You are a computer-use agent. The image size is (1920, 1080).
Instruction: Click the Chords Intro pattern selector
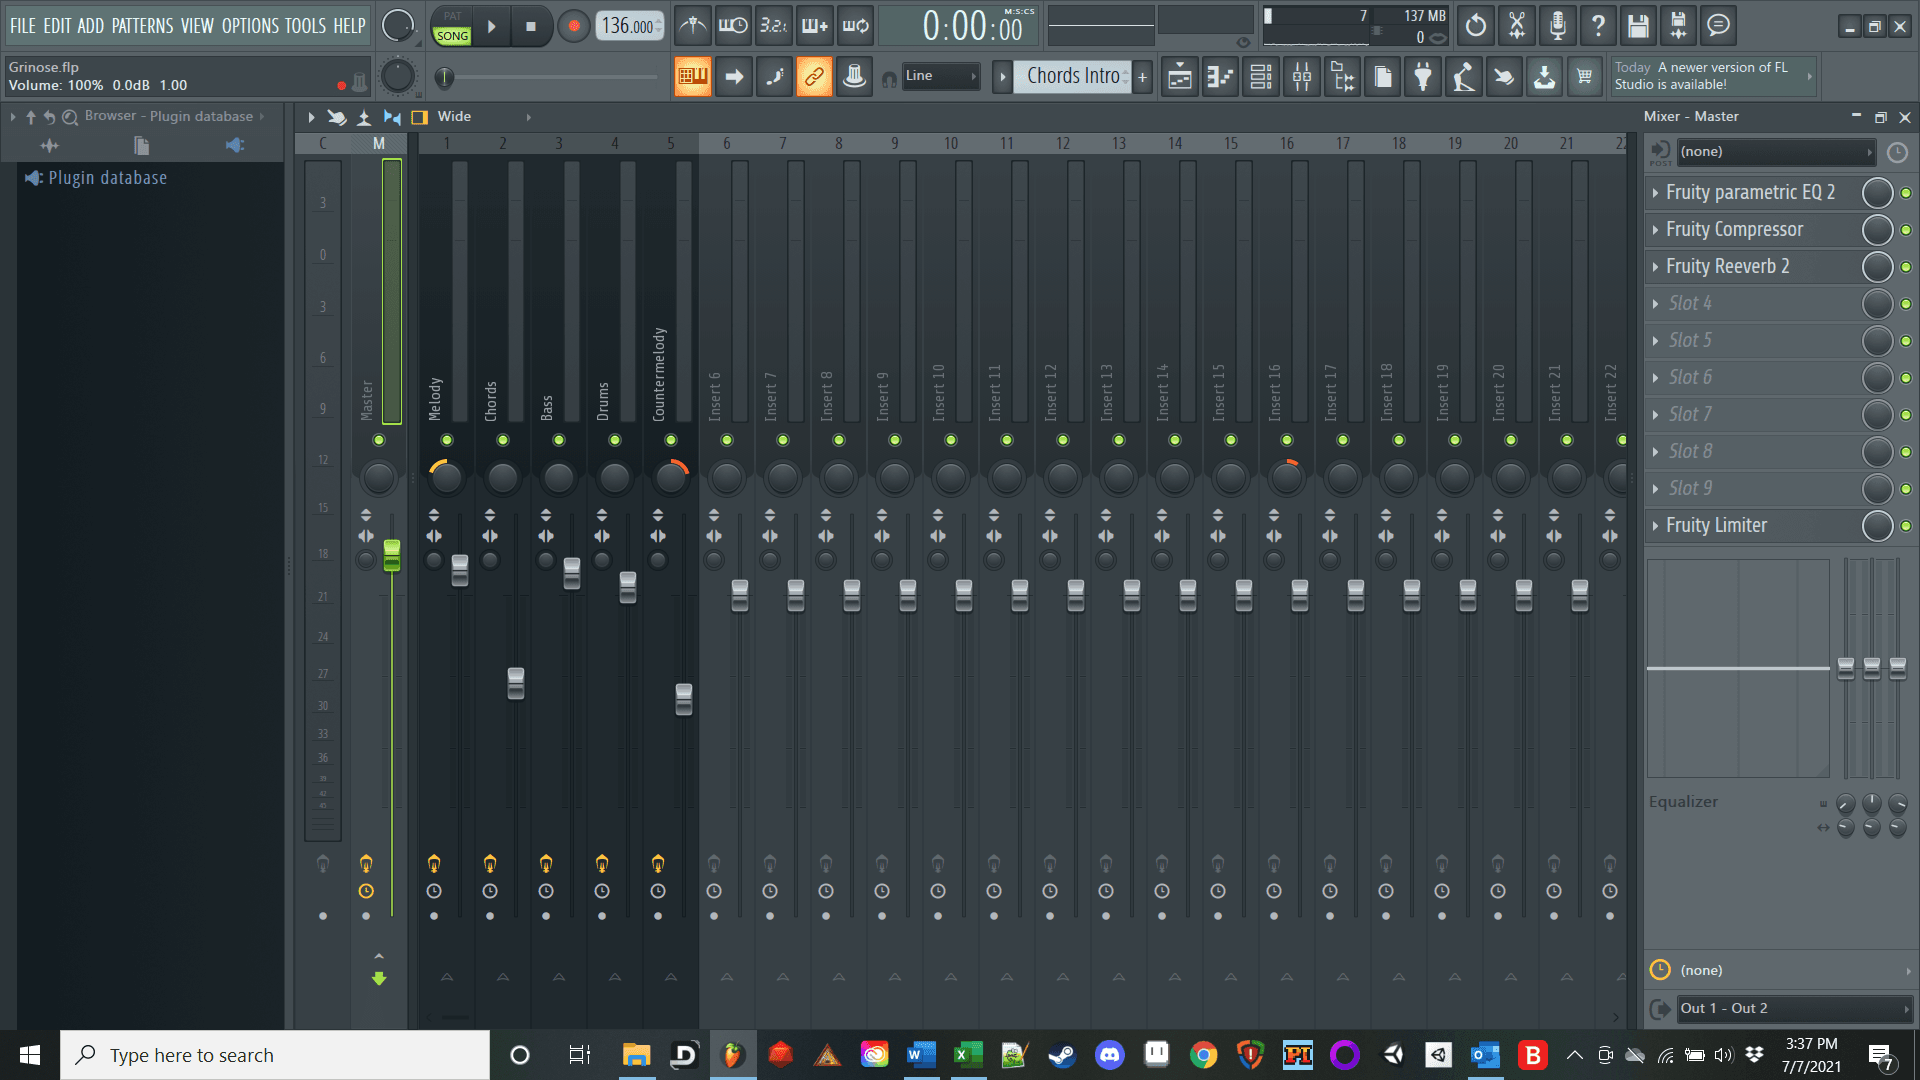click(x=1072, y=76)
